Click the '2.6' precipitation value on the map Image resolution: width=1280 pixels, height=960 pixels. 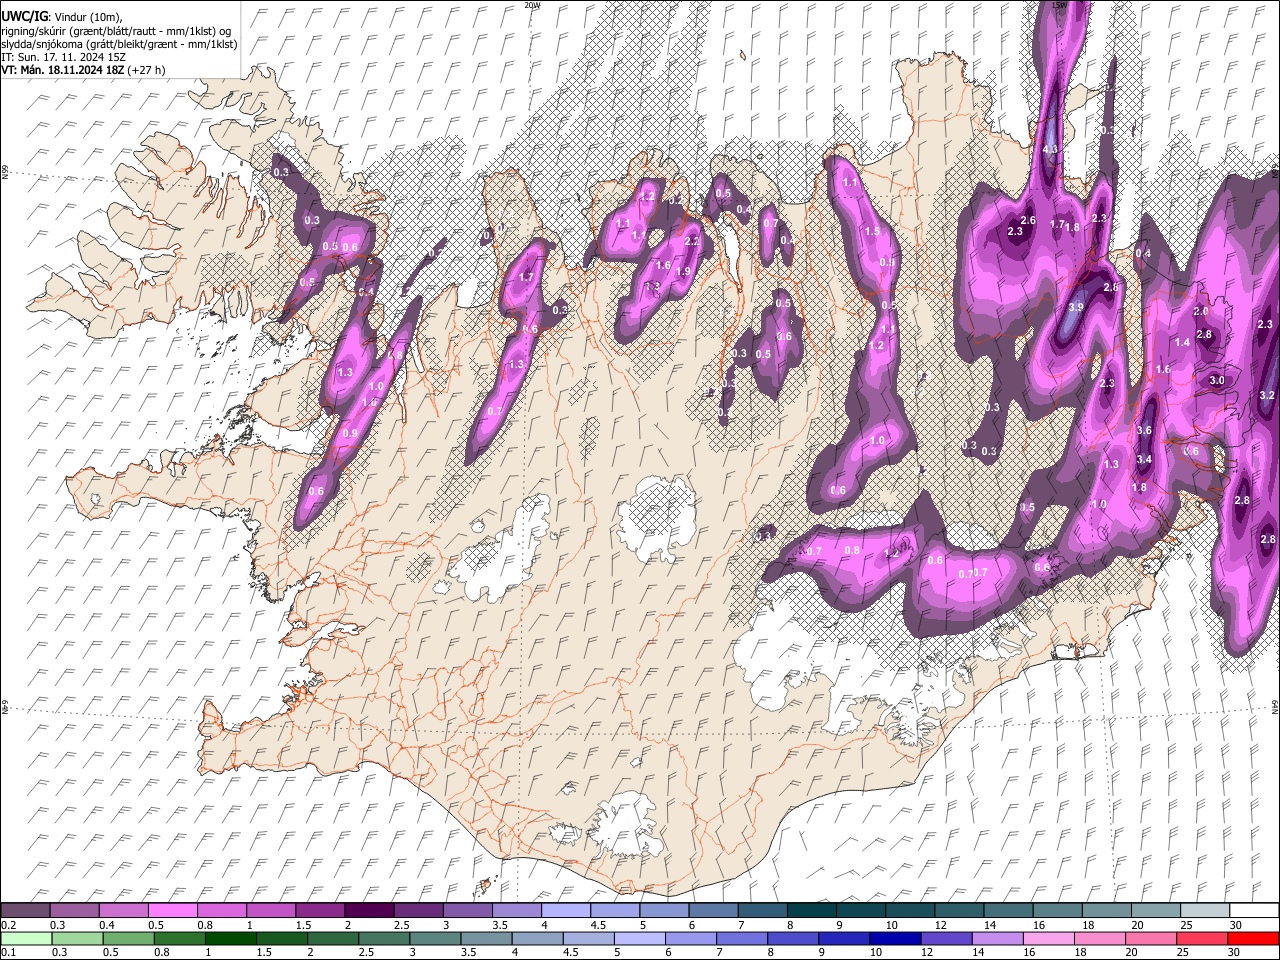click(1028, 220)
